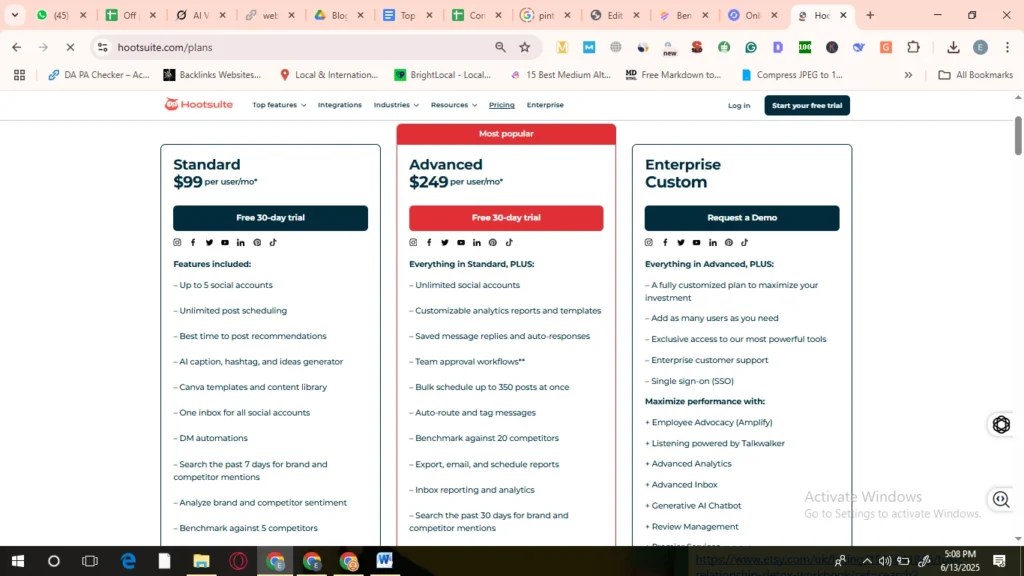1024x576 pixels.
Task: Open Chrome downloads
Action: point(953,47)
